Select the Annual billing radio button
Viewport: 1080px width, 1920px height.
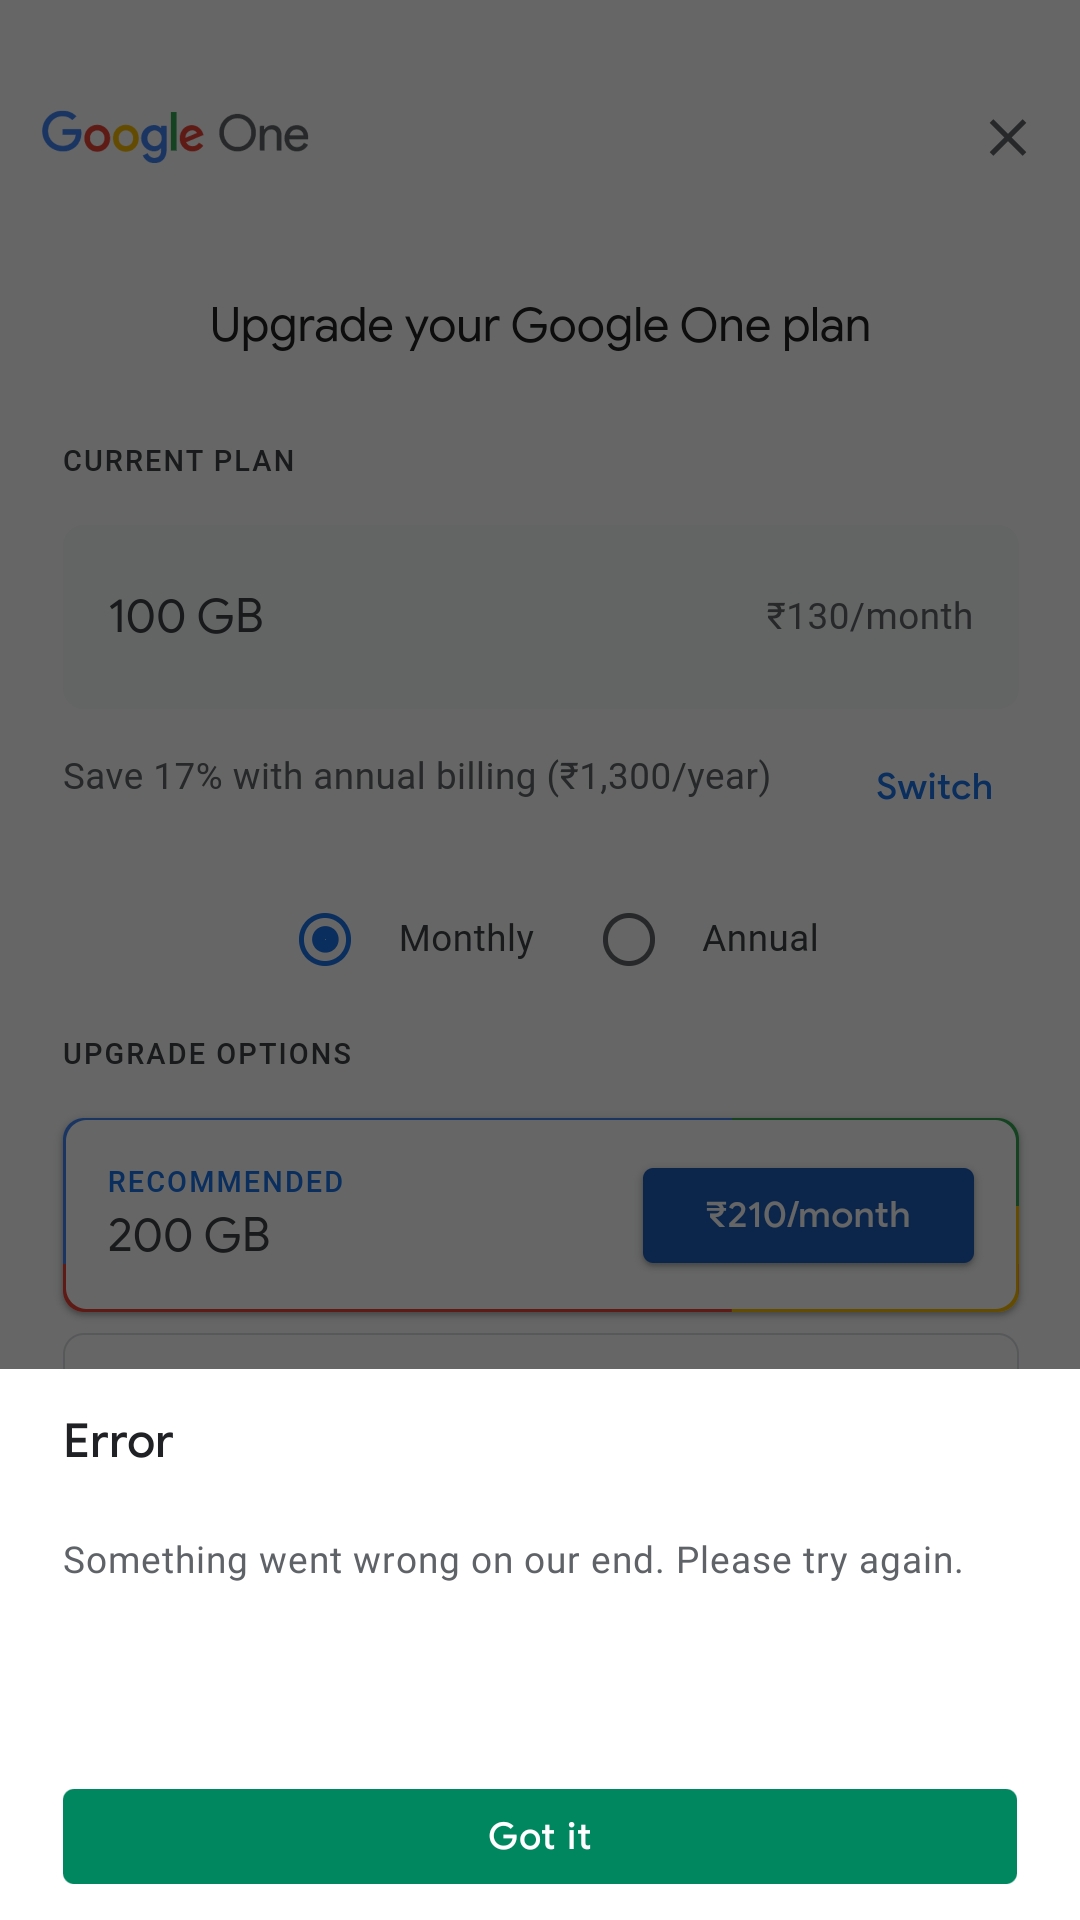click(x=629, y=939)
